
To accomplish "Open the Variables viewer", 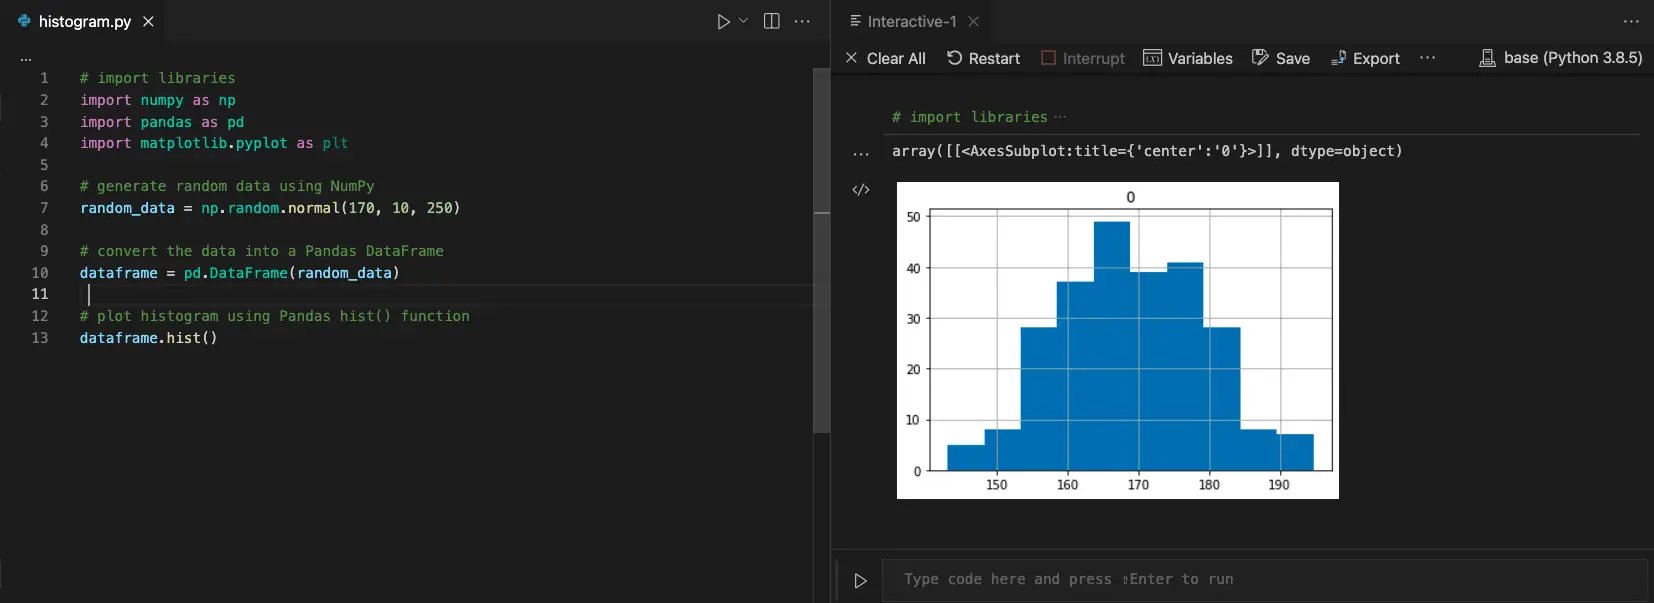I will click(x=1188, y=58).
